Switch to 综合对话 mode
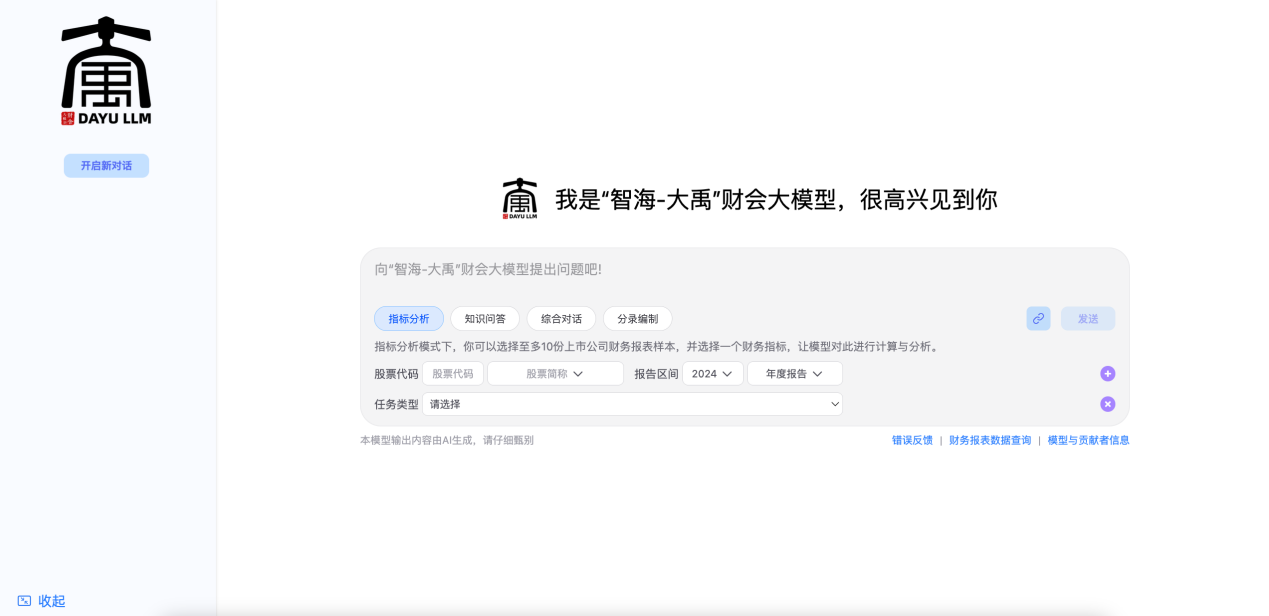Screen dimensions: 1269x616 [561, 319]
